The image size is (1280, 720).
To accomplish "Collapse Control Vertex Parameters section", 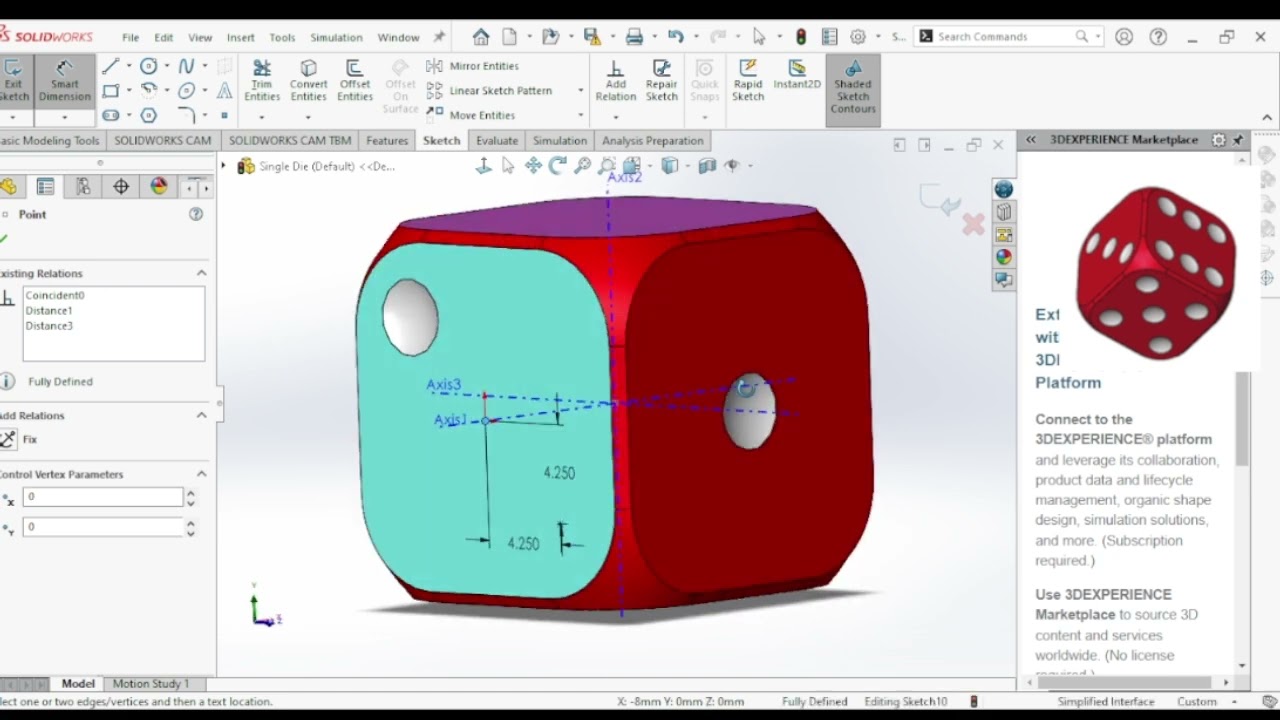I will coord(201,474).
